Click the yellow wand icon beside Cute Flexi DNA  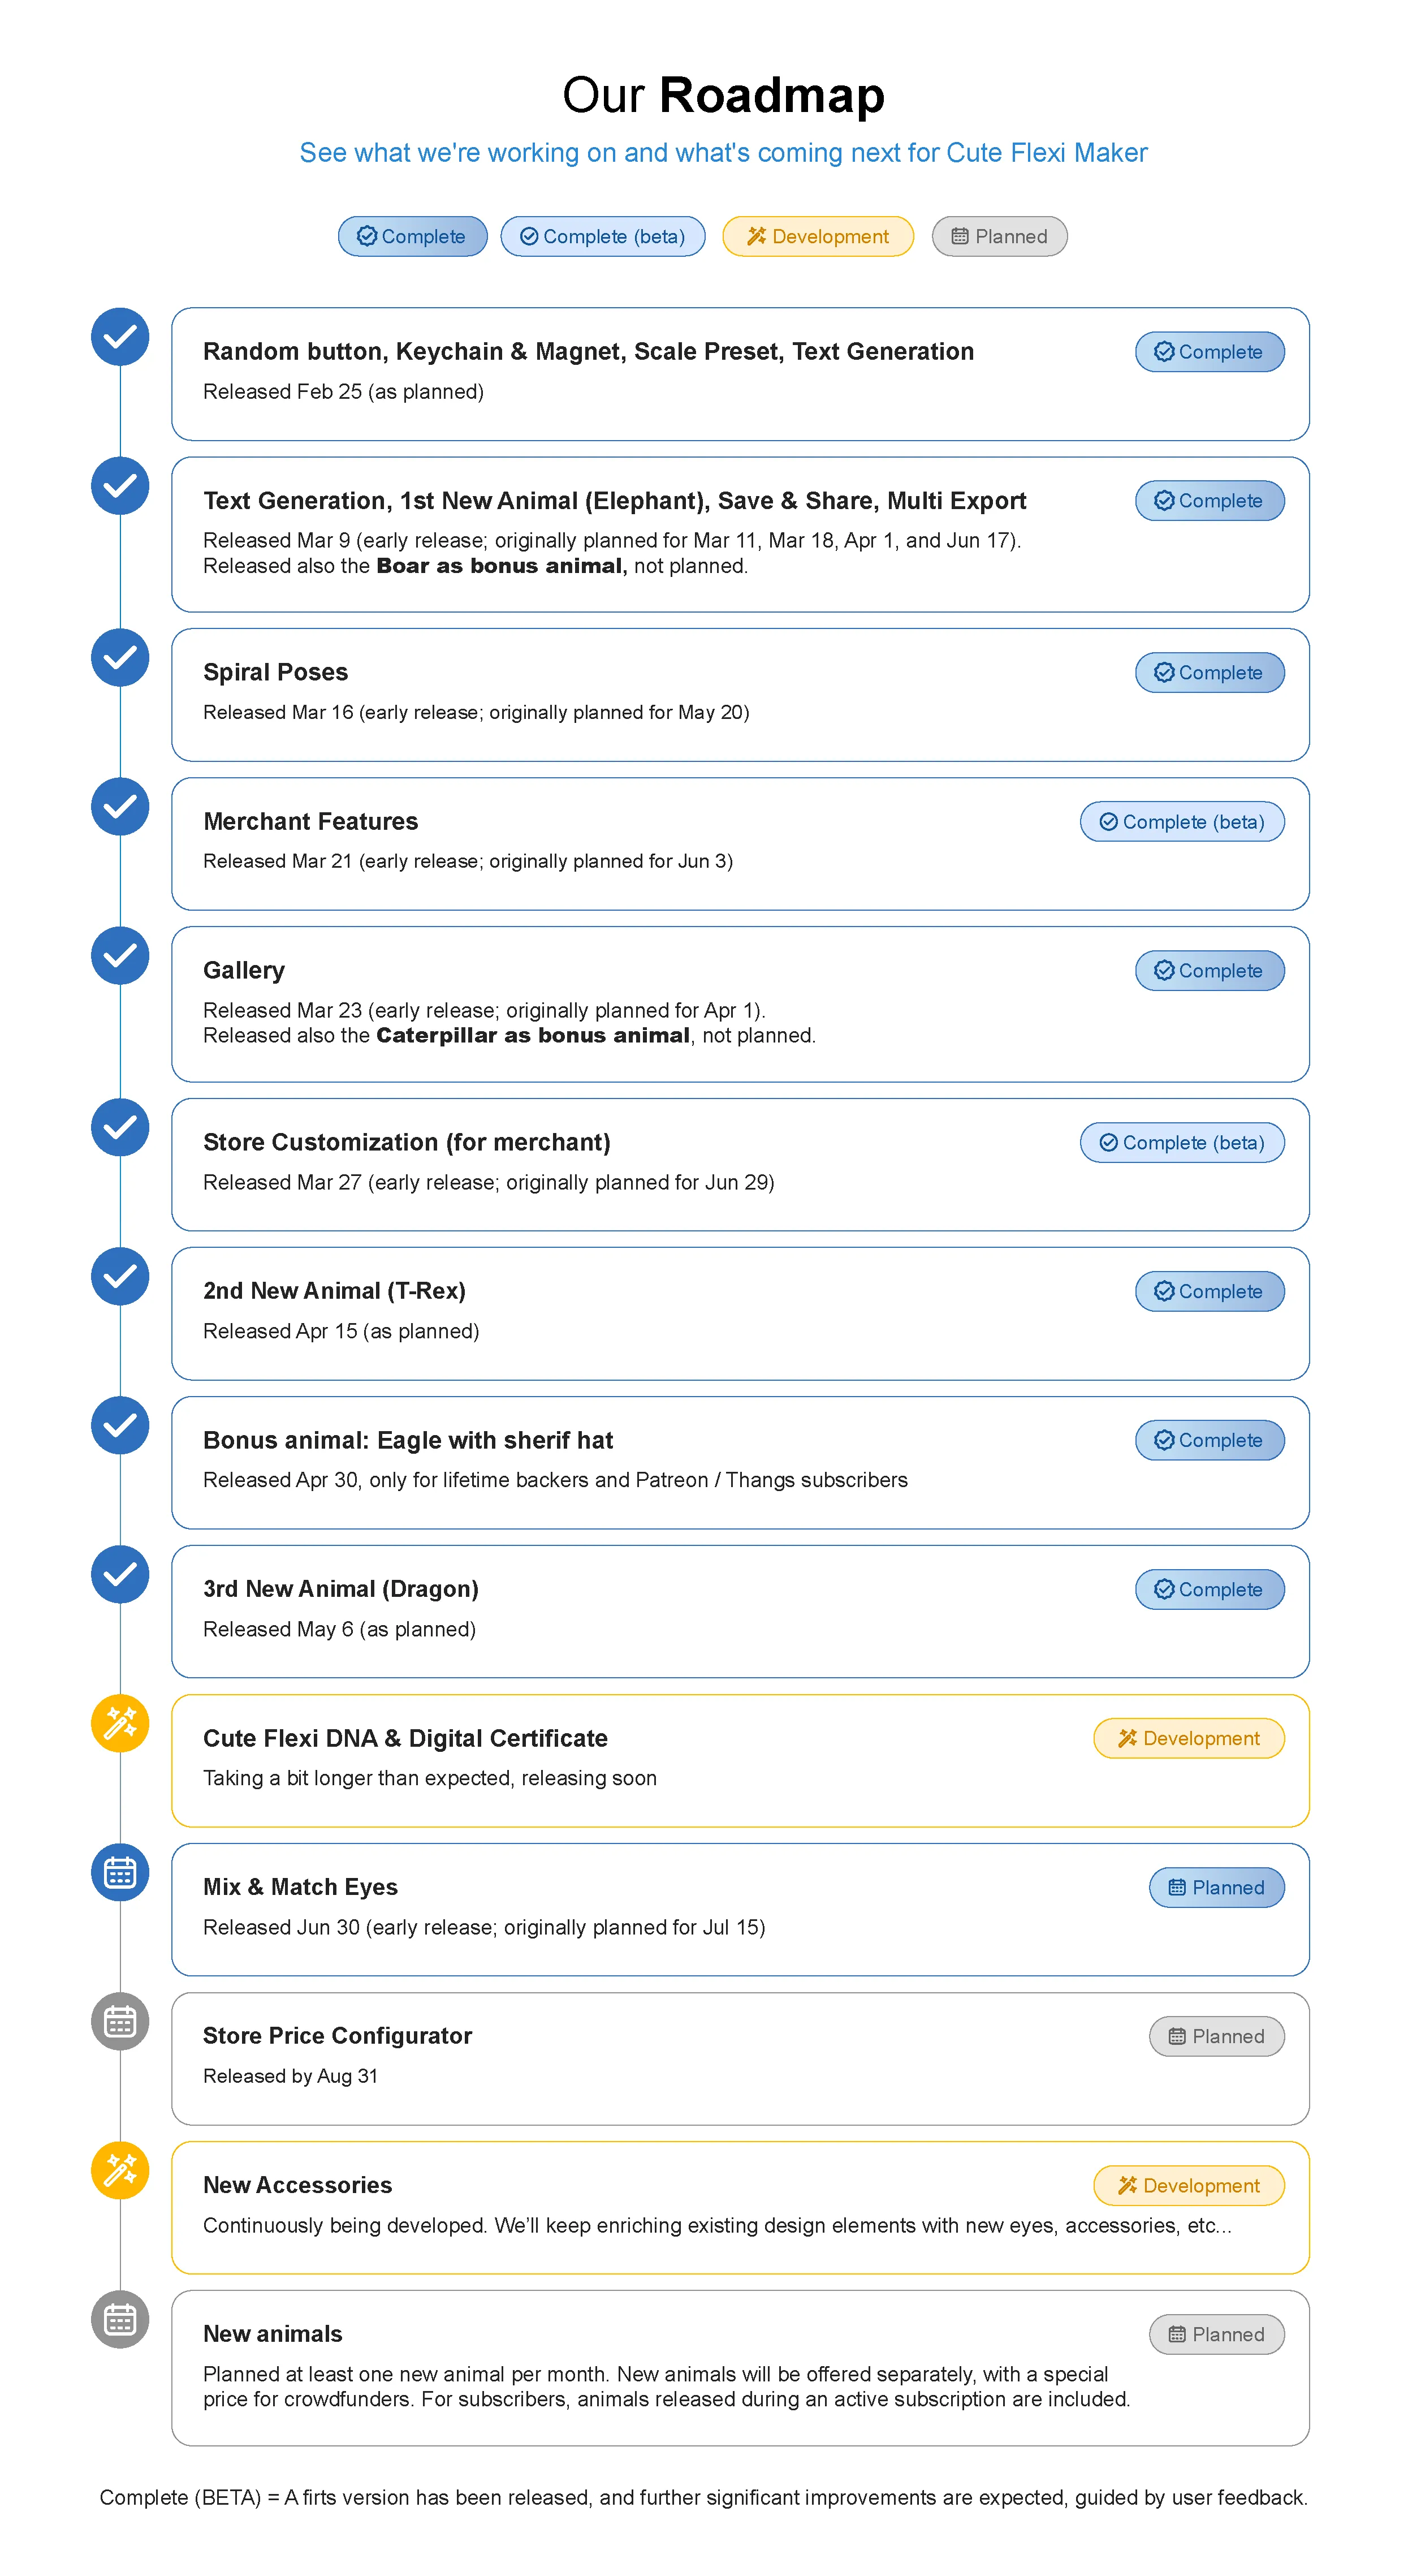pos(120,1724)
